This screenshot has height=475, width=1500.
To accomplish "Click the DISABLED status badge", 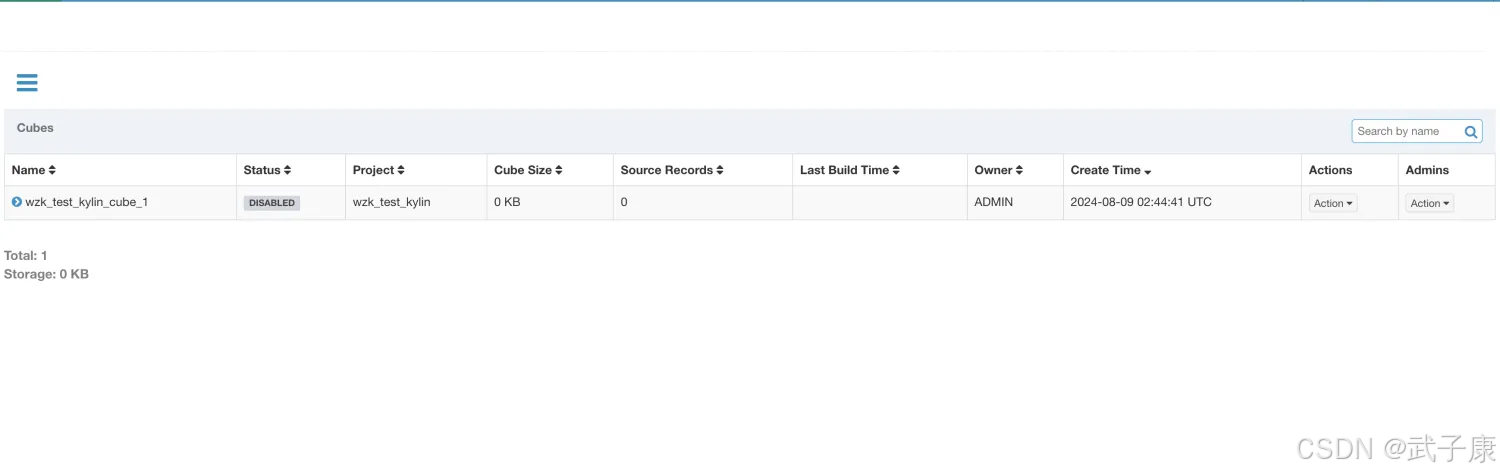I will click(272, 203).
